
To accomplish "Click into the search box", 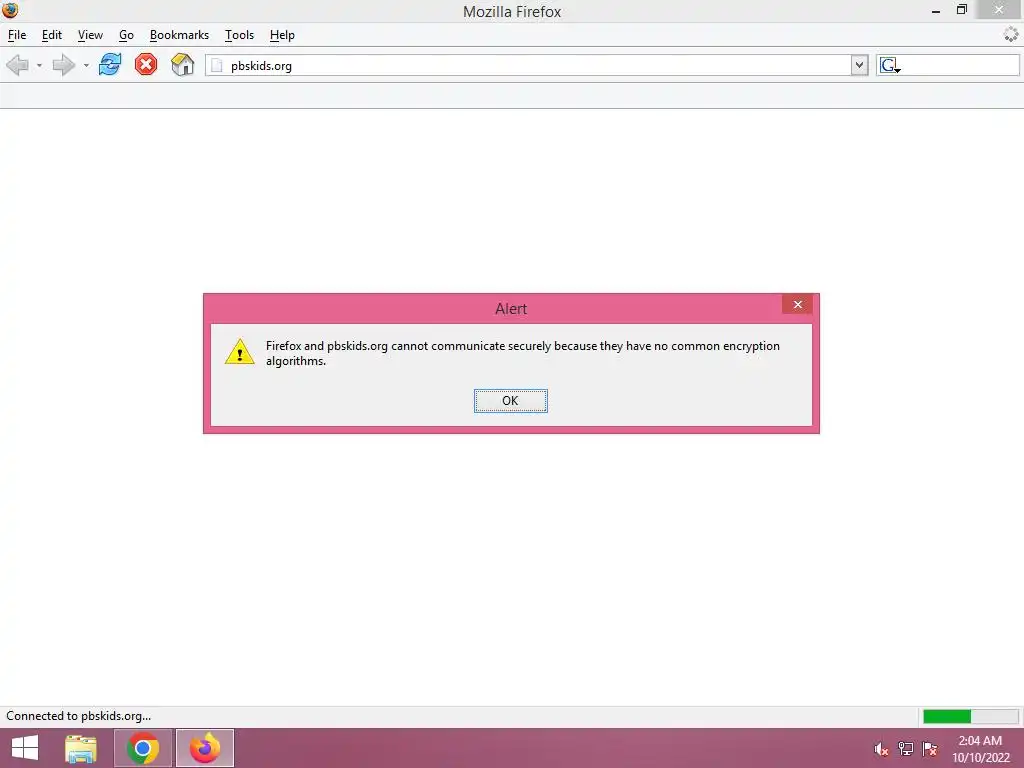I will tap(959, 65).
